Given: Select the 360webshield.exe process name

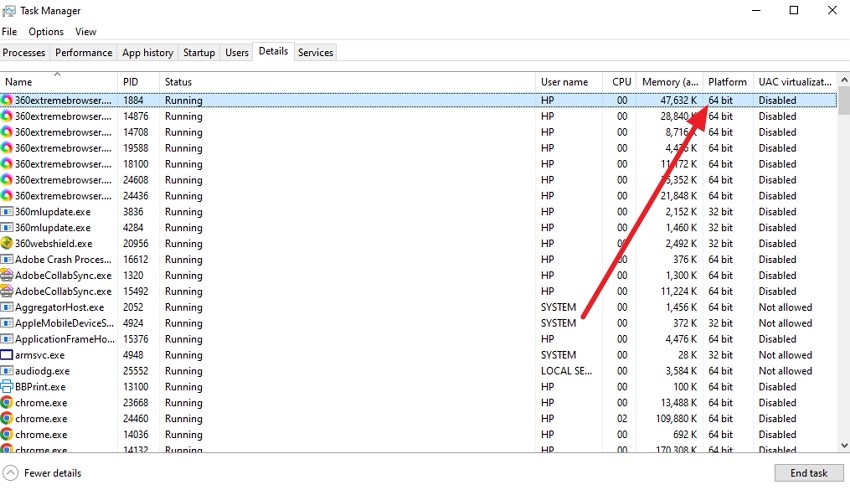Looking at the screenshot, I should pyautogui.click(x=54, y=243).
